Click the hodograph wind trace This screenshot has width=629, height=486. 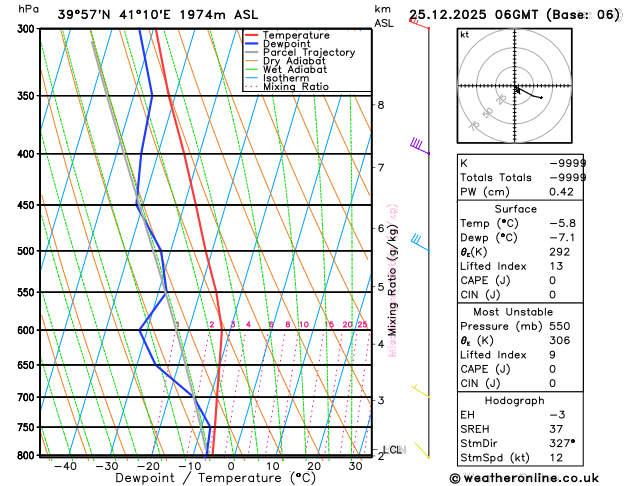528,93
